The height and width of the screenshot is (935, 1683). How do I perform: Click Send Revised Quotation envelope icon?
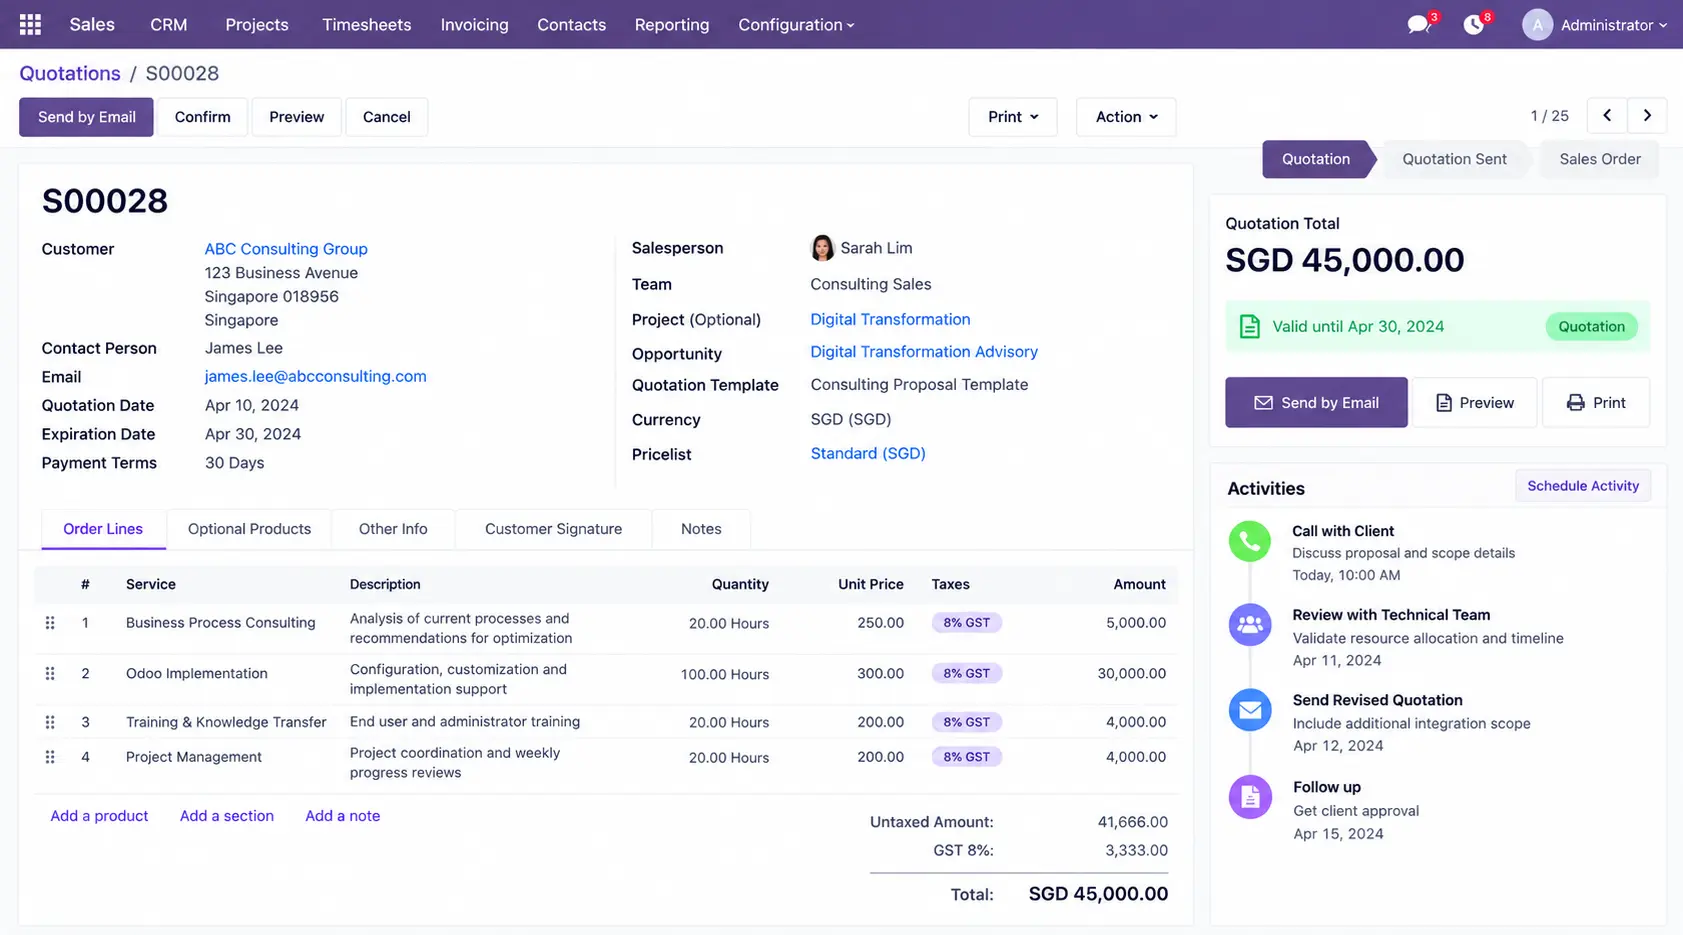click(1250, 710)
